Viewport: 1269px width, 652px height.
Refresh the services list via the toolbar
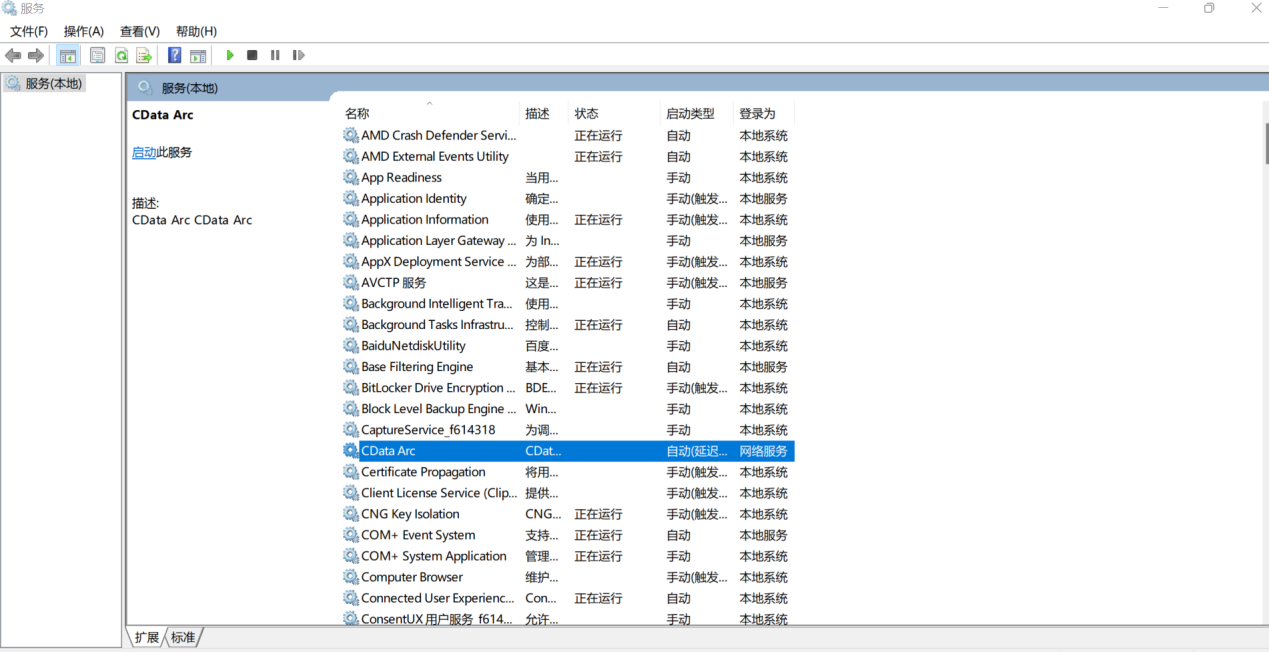coord(121,56)
